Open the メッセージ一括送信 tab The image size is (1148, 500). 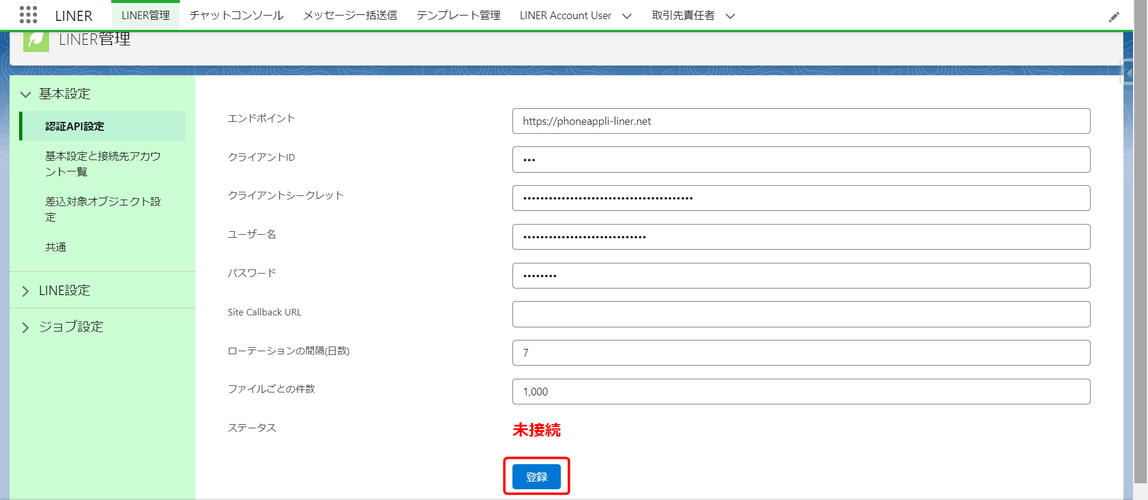tap(349, 16)
